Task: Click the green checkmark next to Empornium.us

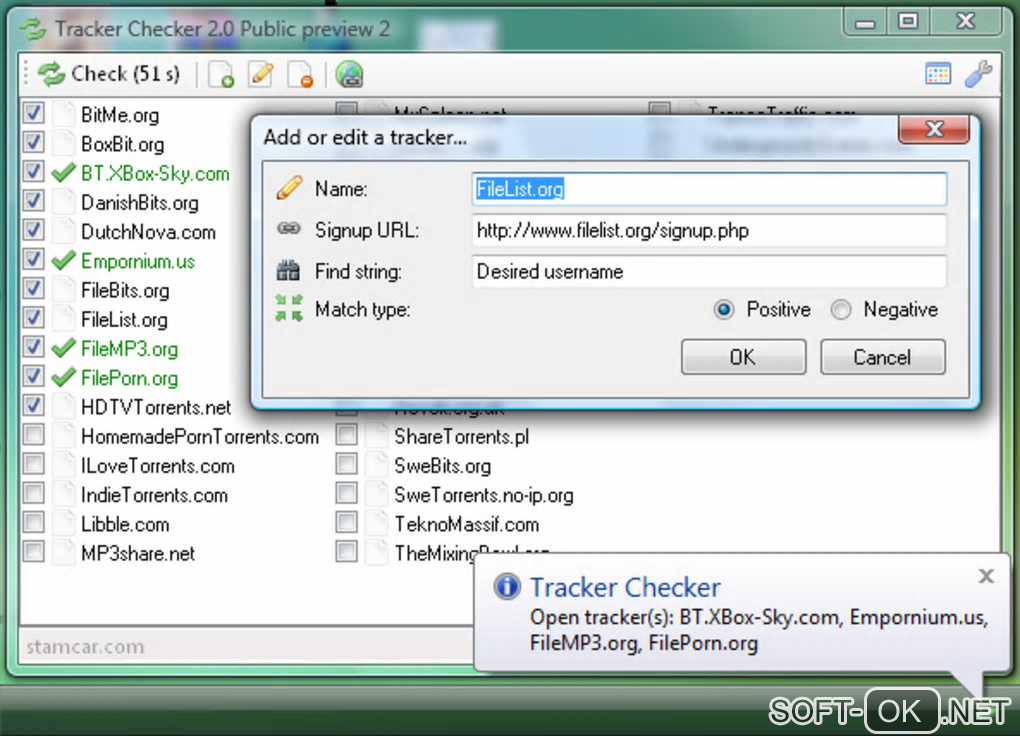Action: tap(64, 260)
